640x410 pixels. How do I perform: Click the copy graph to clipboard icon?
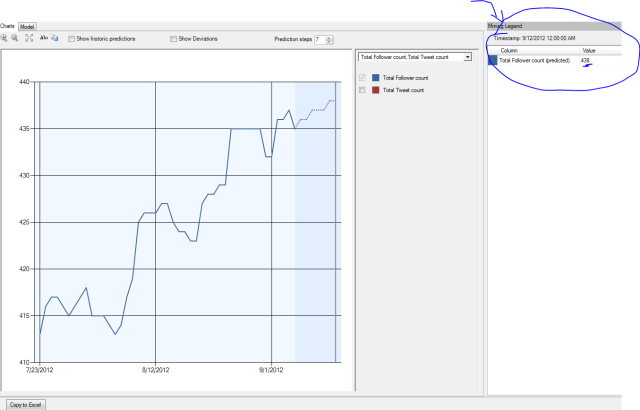55,38
